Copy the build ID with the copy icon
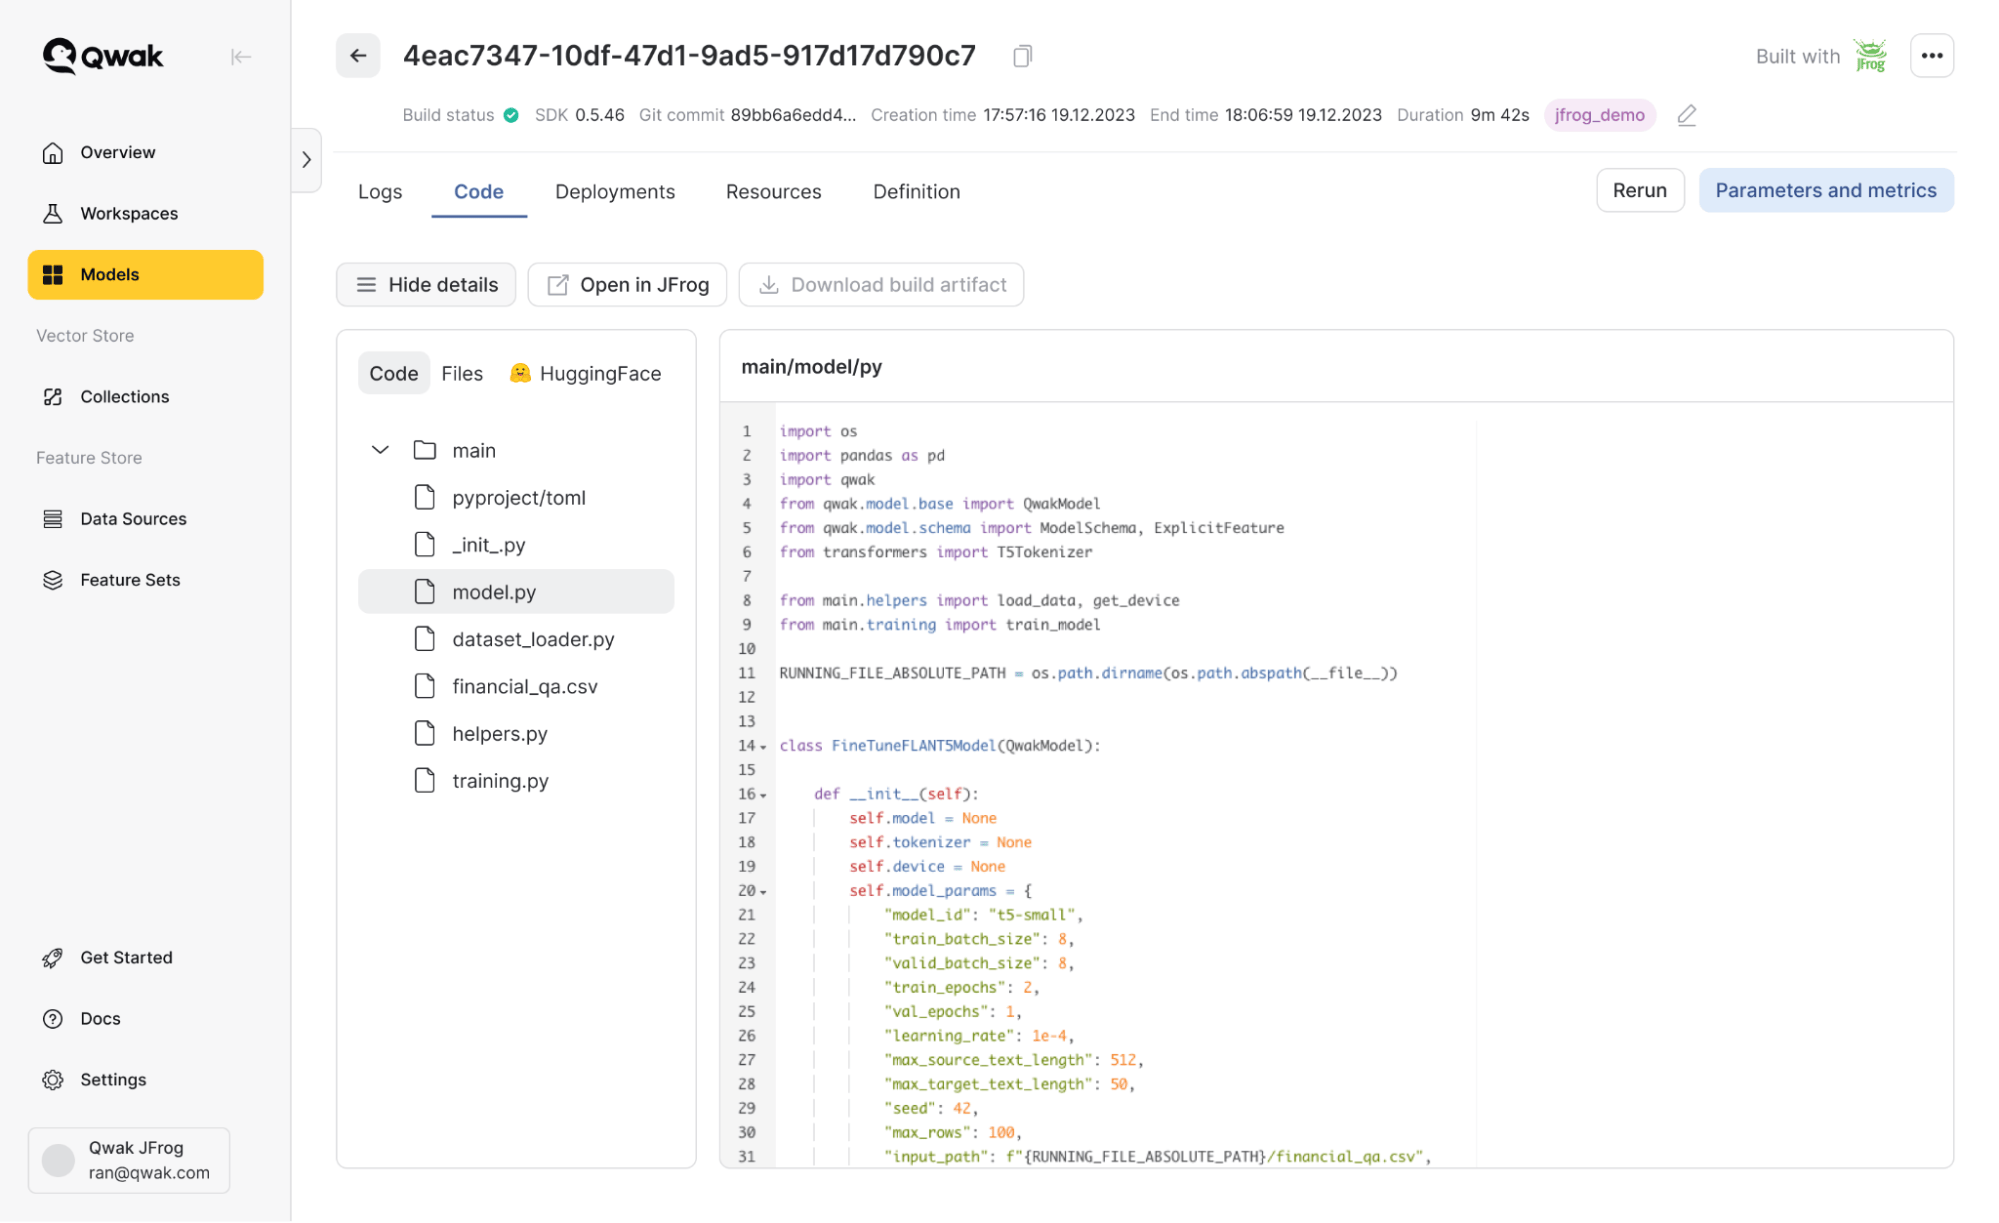Viewport: 1999px width, 1223px height. pos(1022,56)
